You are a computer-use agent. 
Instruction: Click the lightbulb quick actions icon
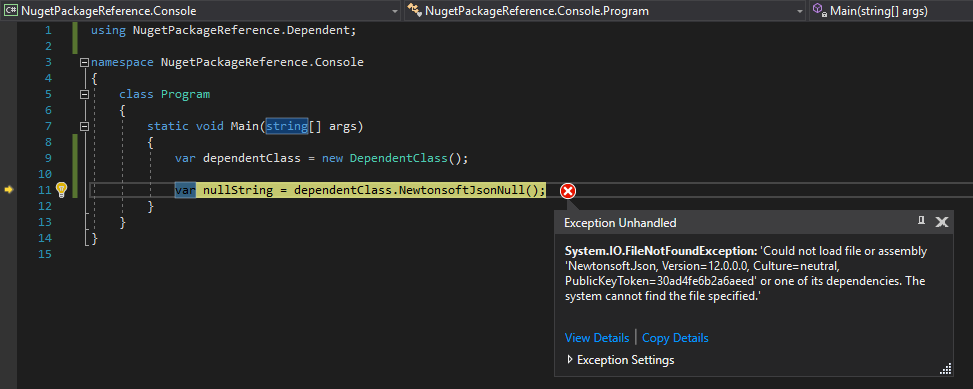61,190
